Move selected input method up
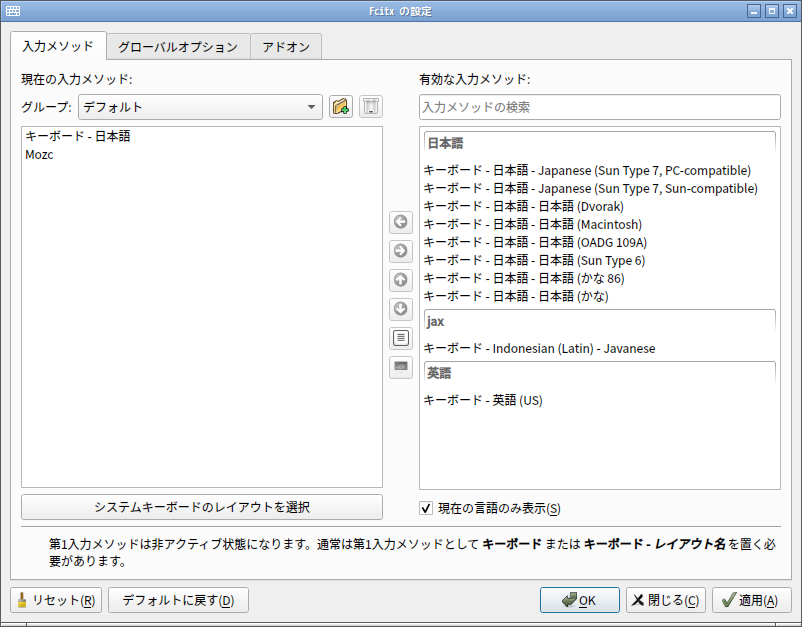The width and height of the screenshot is (802, 627). (x=401, y=280)
